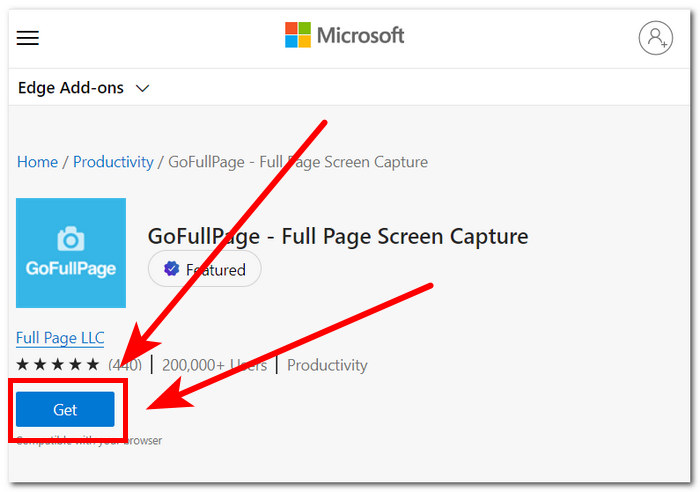Click the Get button
This screenshot has width=700, height=492.
(x=65, y=409)
